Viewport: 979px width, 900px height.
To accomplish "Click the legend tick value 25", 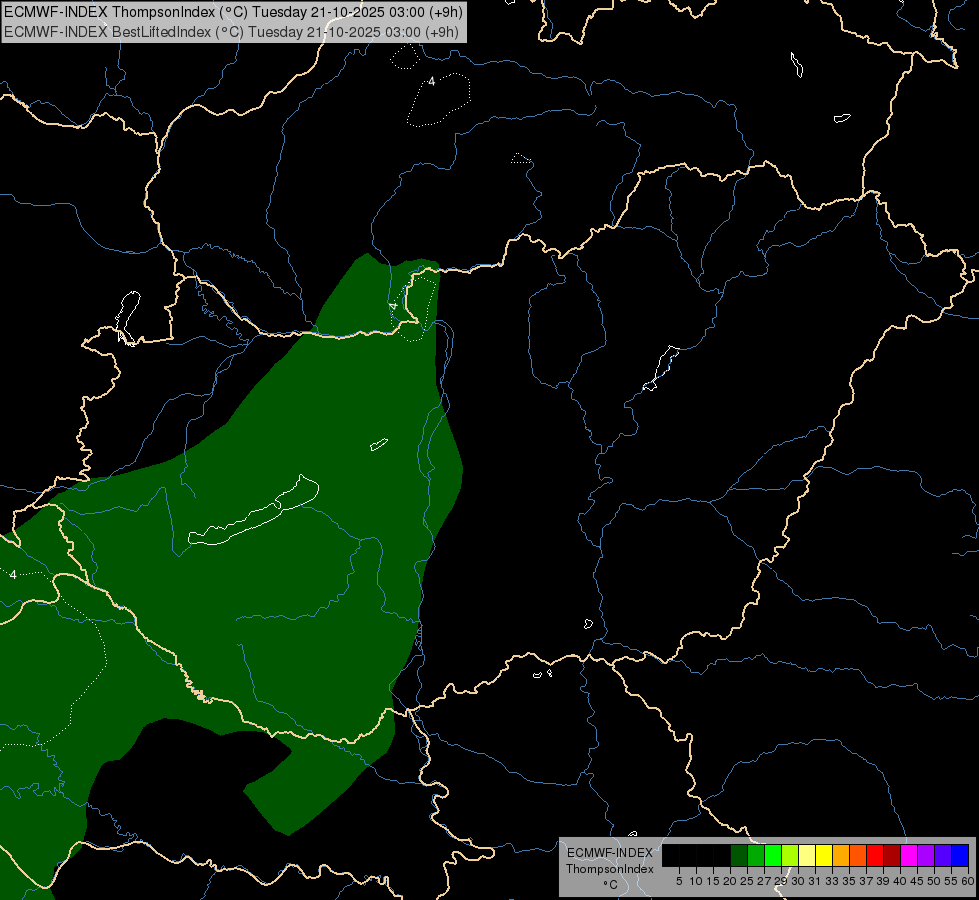I will [747, 881].
